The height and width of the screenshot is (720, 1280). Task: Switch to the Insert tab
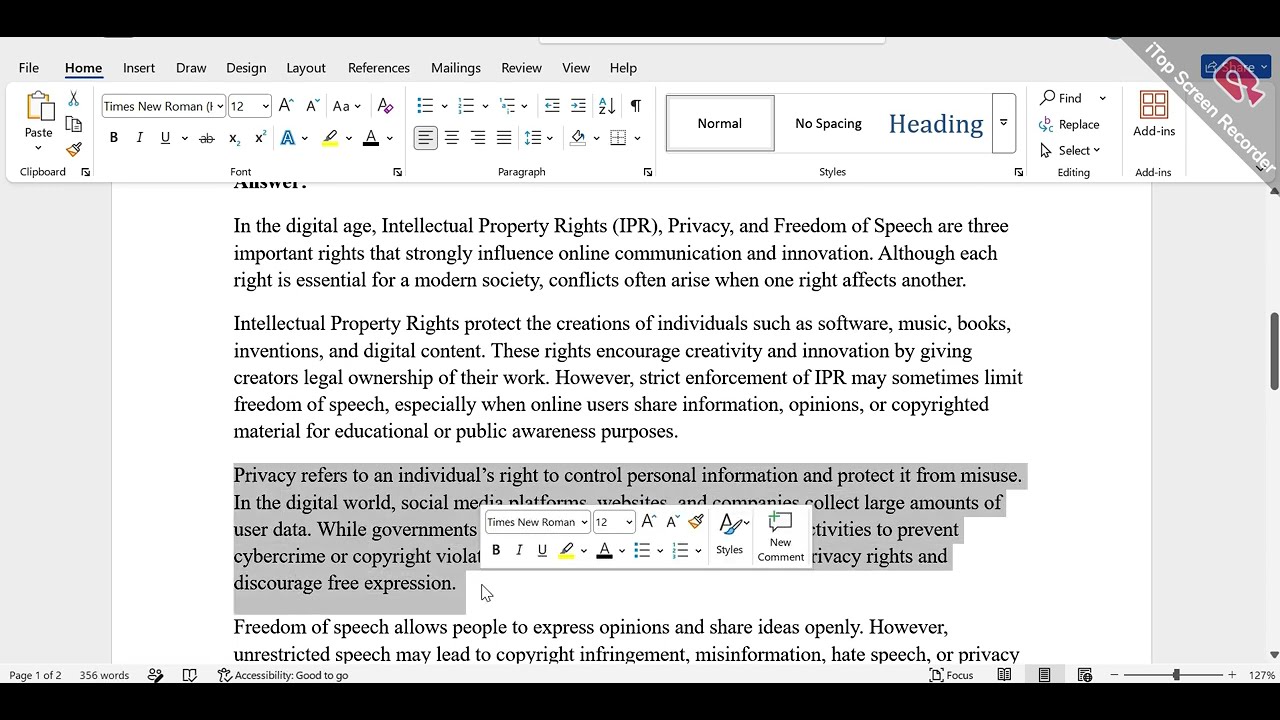point(139,68)
